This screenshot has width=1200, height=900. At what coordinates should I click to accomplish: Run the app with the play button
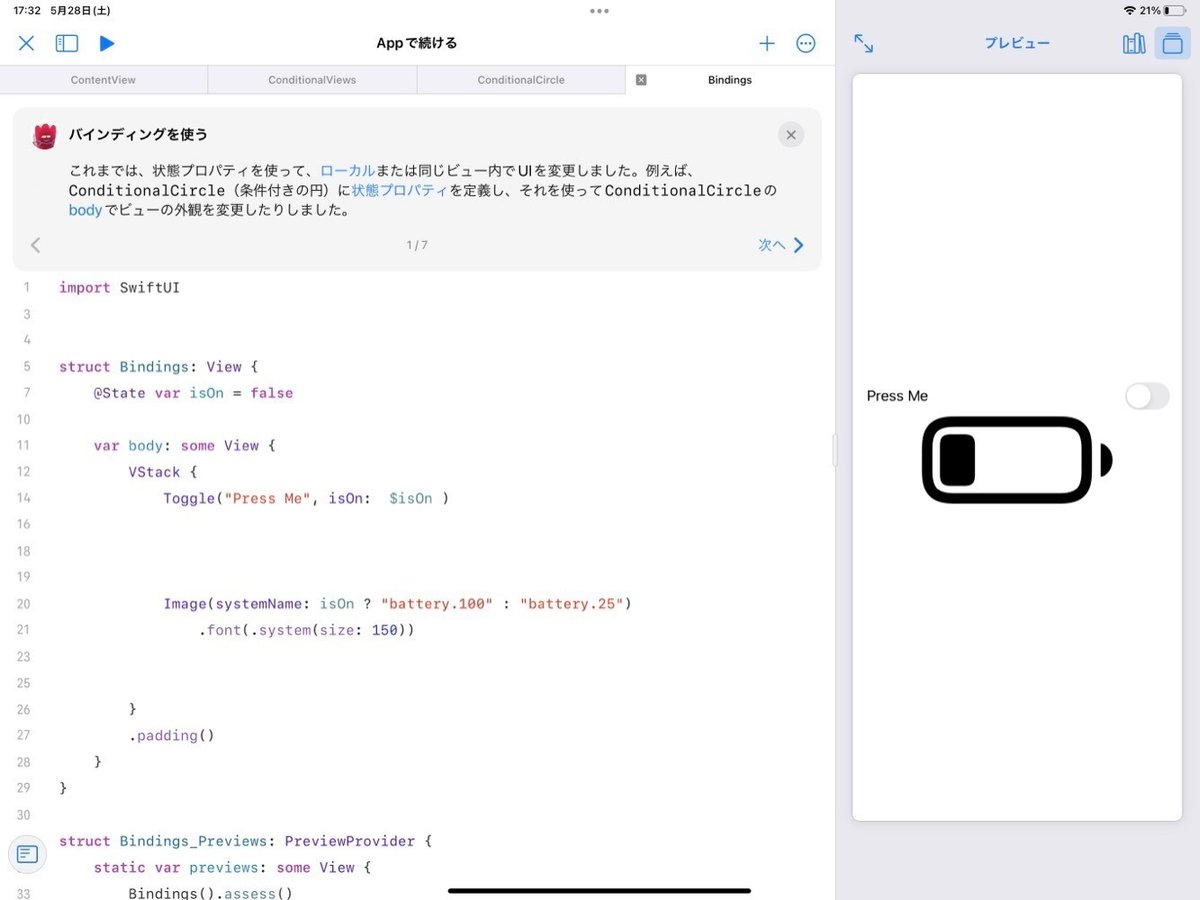click(107, 43)
